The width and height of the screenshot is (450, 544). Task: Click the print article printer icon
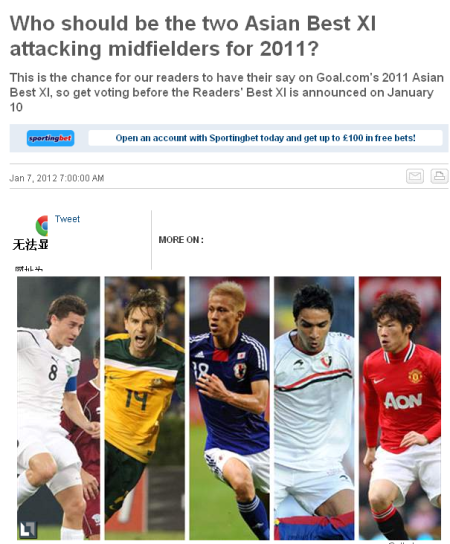pos(439,176)
